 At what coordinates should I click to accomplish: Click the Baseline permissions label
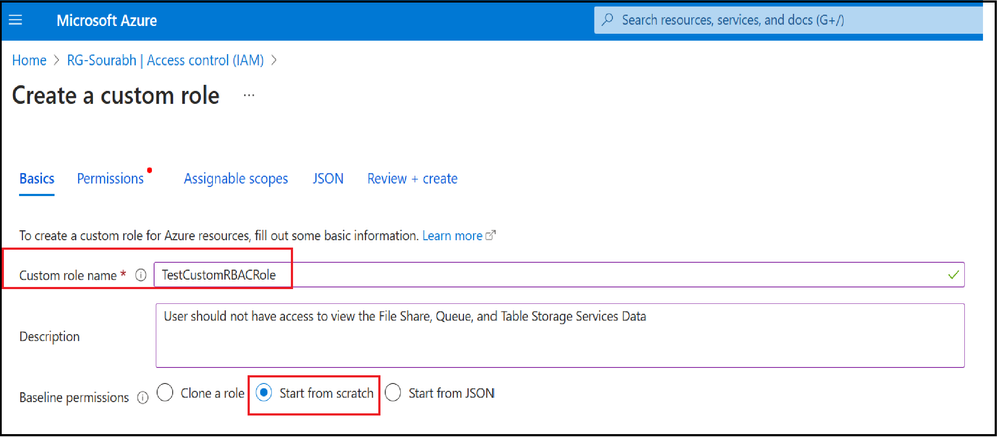[x=75, y=397]
